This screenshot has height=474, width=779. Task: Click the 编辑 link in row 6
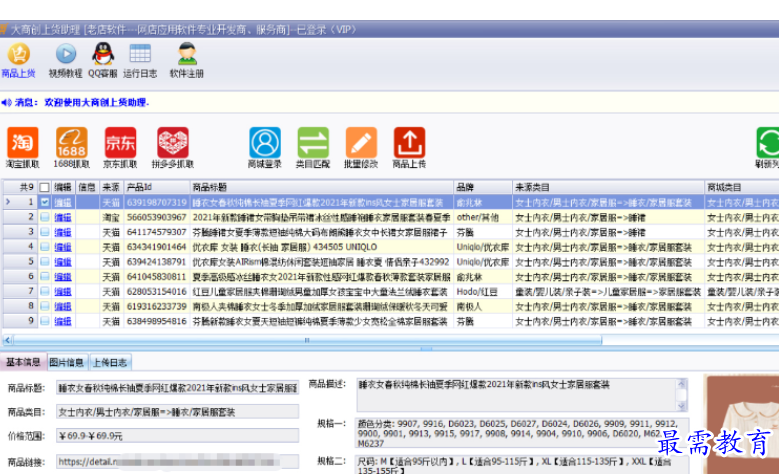(63, 277)
